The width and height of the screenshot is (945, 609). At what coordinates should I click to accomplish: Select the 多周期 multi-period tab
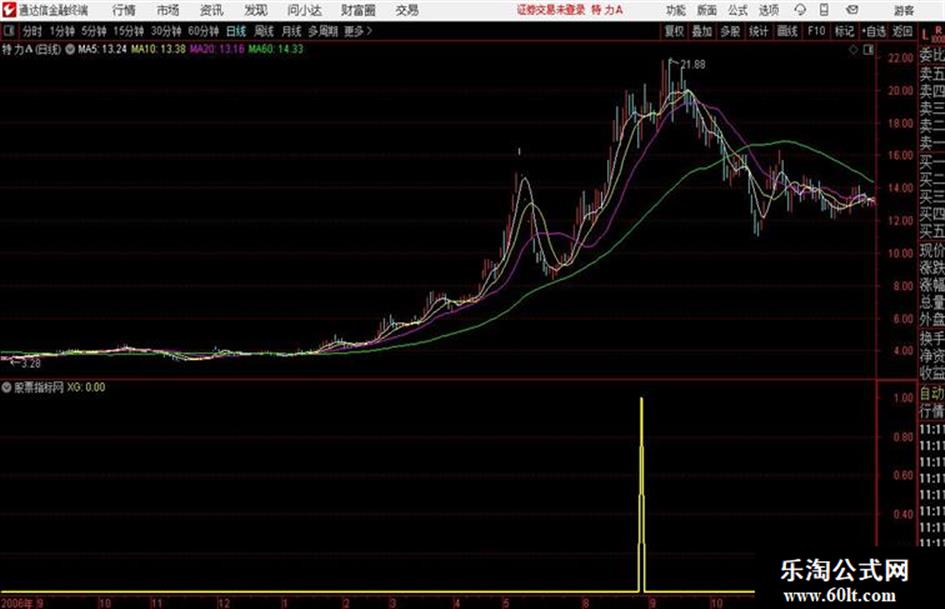point(323,31)
